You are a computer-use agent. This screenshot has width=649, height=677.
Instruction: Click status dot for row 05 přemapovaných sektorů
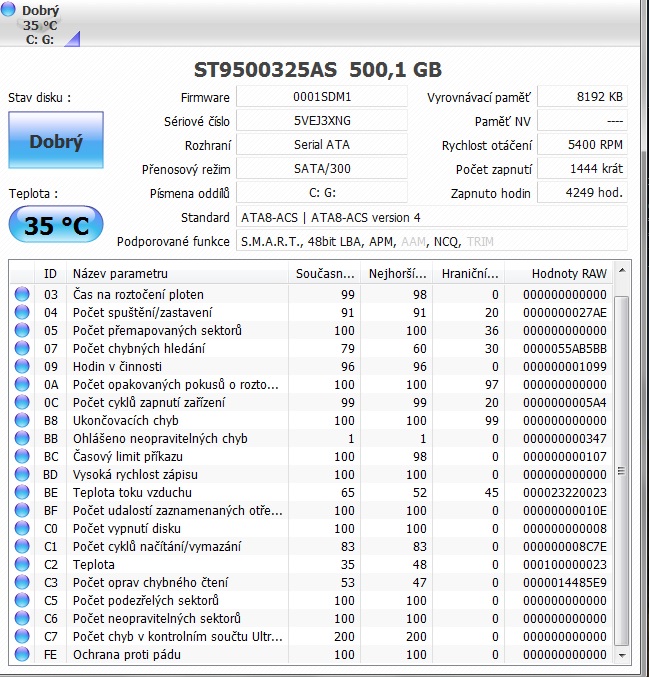click(22, 330)
